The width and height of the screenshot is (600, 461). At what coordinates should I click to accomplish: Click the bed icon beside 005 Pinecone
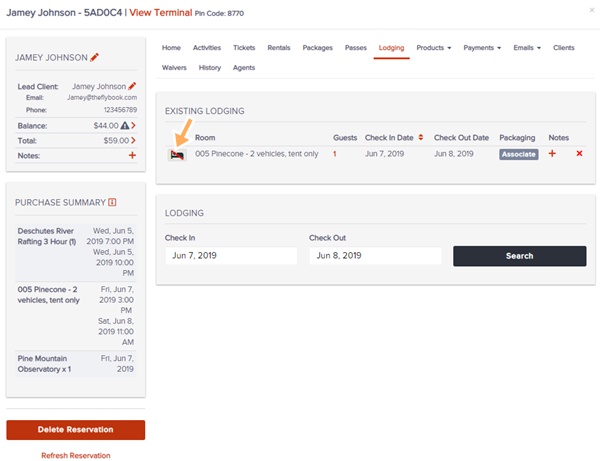177,155
